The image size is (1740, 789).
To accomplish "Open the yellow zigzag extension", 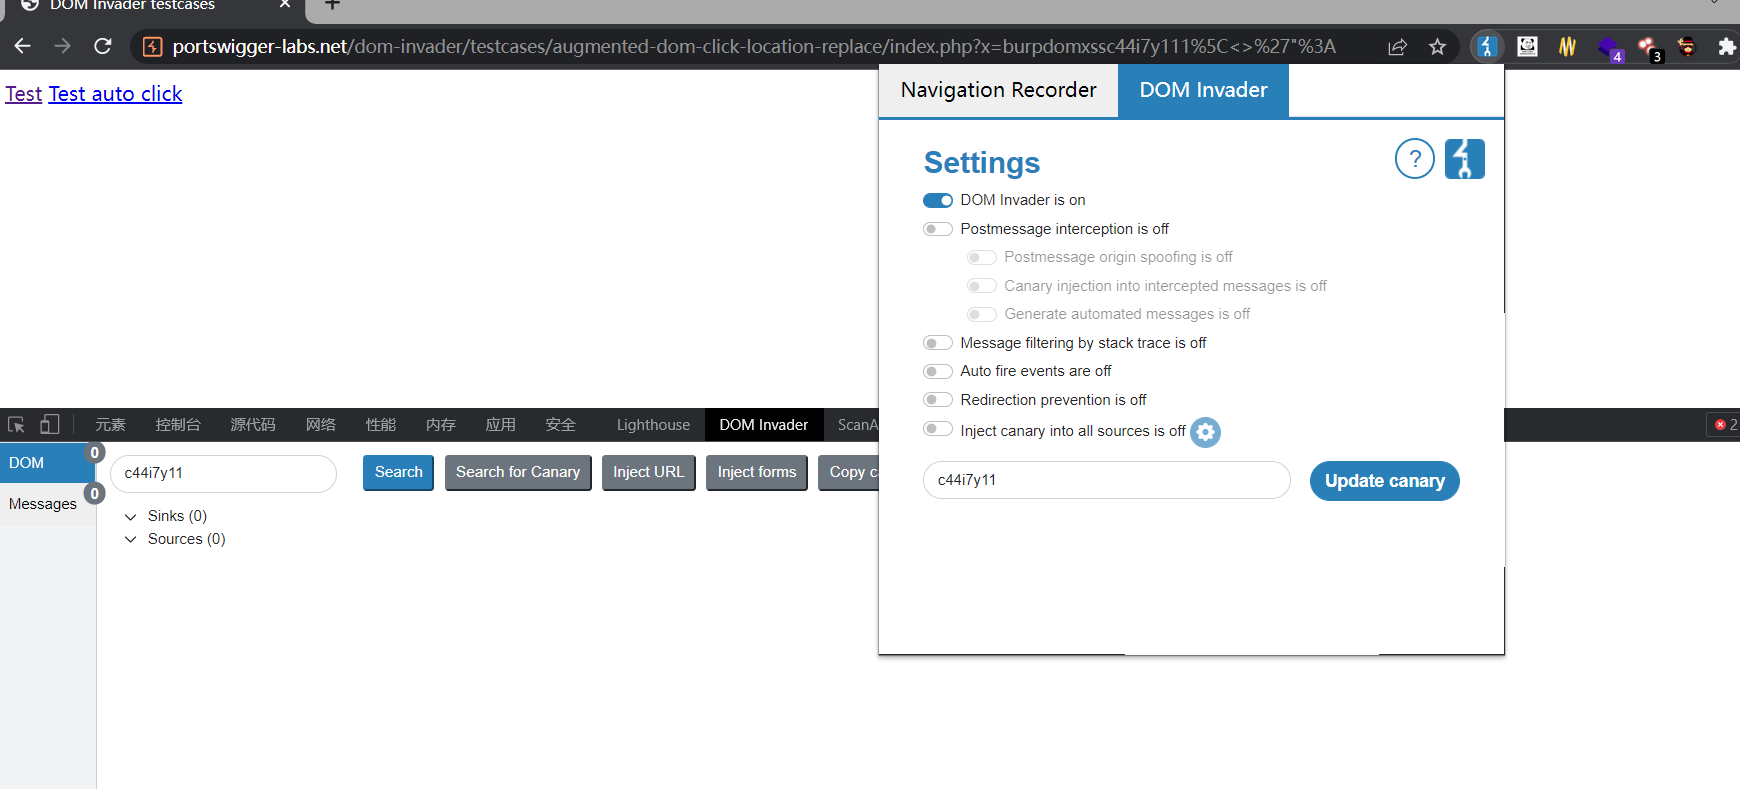I will [1567, 46].
